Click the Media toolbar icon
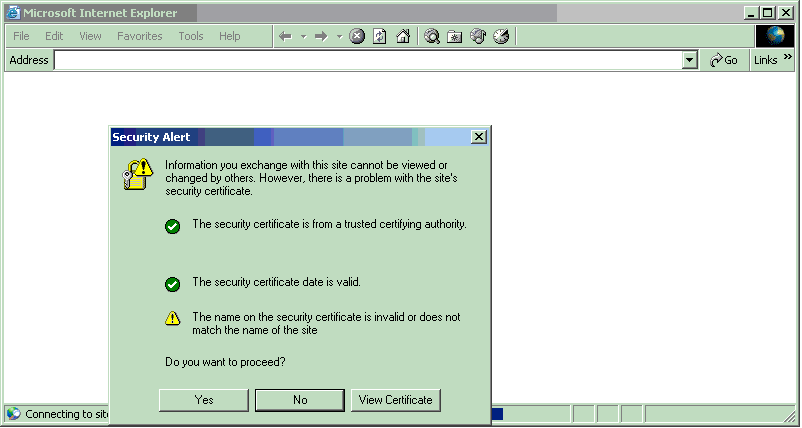The height and width of the screenshot is (428, 802). 478,36
